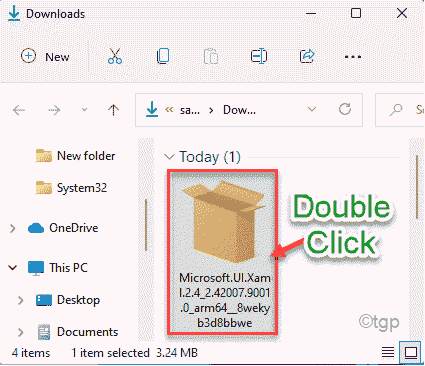The height and width of the screenshot is (366, 425).
Task: Expand the Desktop tree node
Action: coord(21,300)
